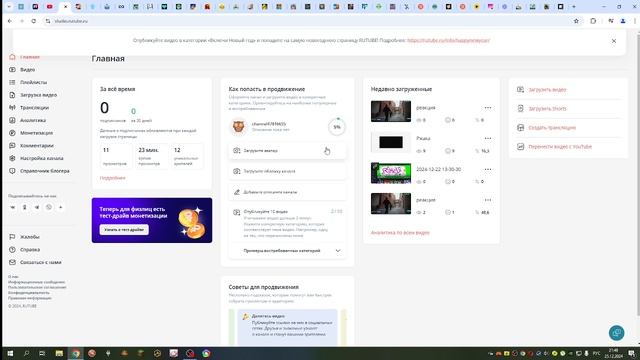Image resolution: width=640 pixels, height=360 pixels.
Task: Click the Комментарии sidebar icon
Action: [x=12, y=146]
